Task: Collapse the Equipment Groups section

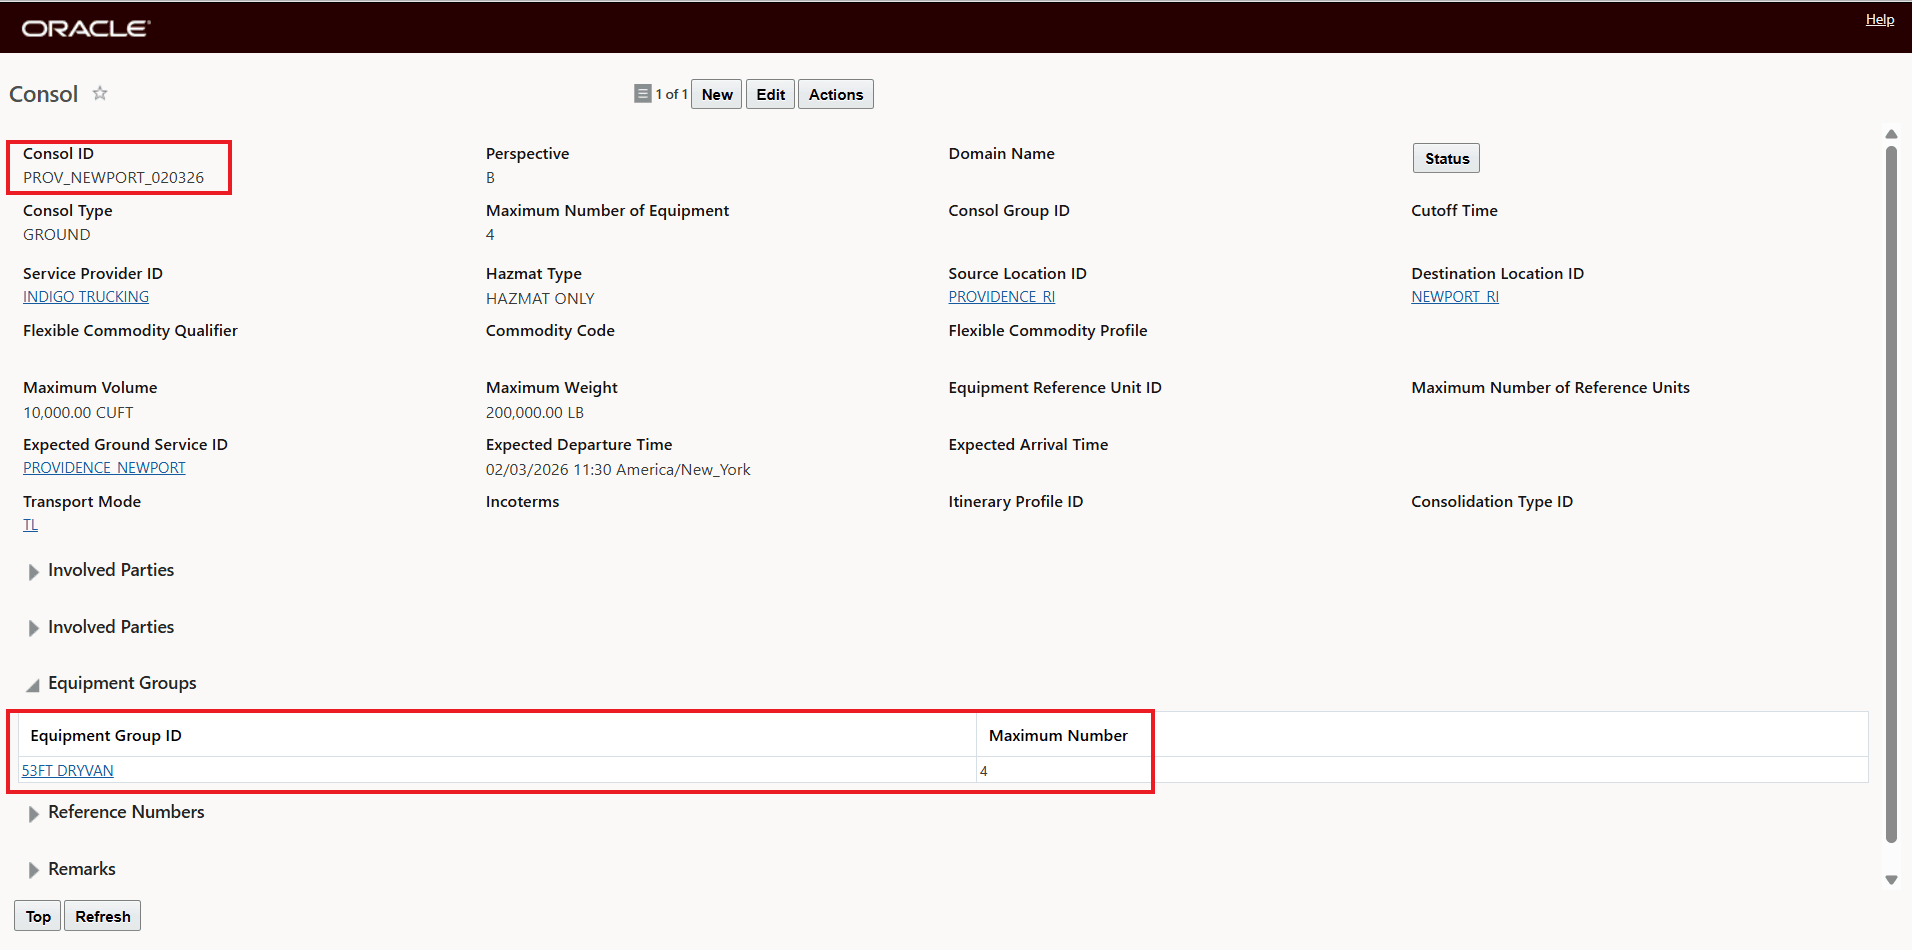Action: (x=33, y=684)
